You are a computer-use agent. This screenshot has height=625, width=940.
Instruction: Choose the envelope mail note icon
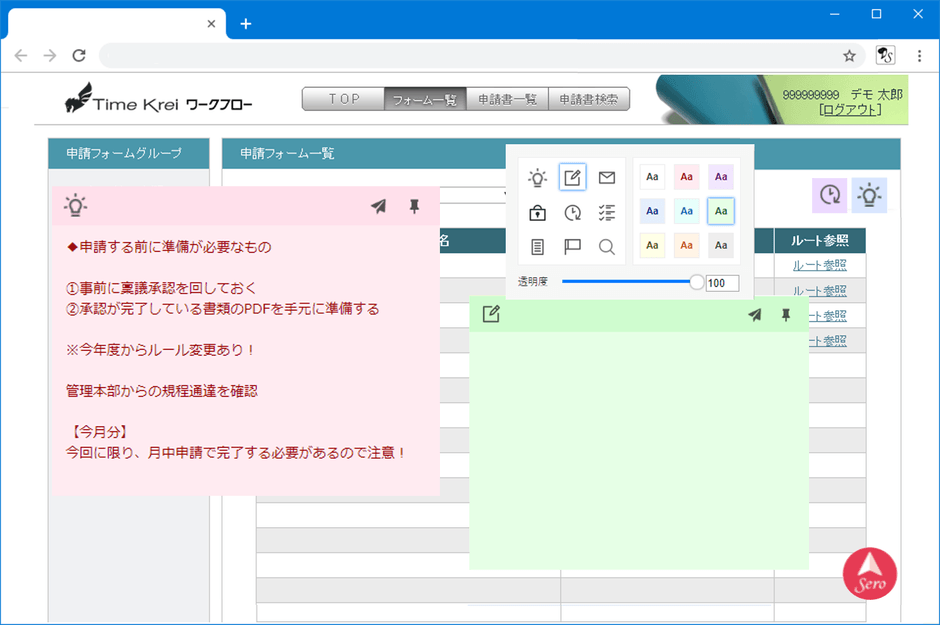607,177
